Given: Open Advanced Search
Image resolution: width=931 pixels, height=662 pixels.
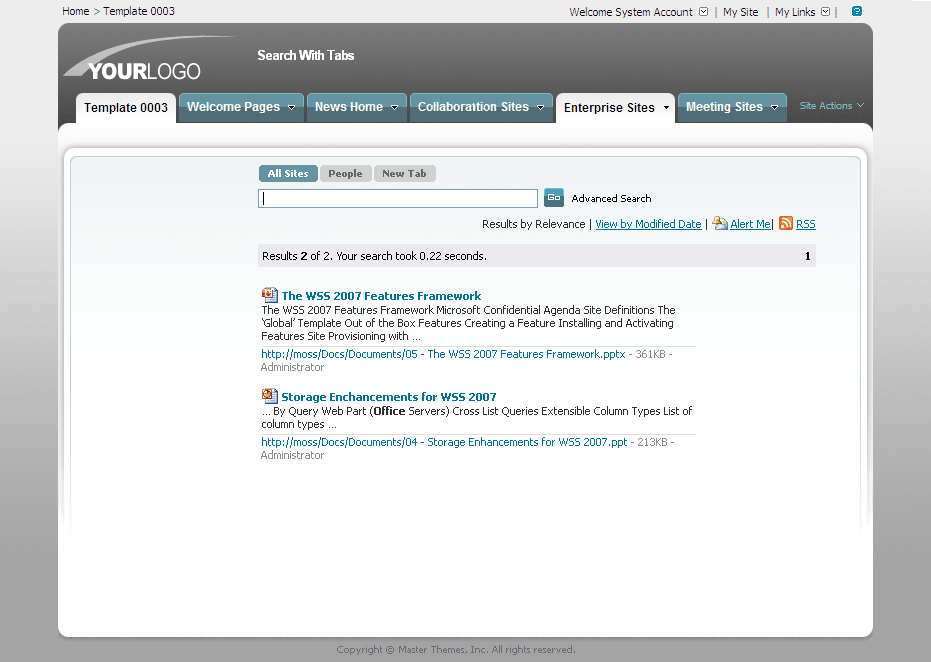Looking at the screenshot, I should tap(610, 198).
